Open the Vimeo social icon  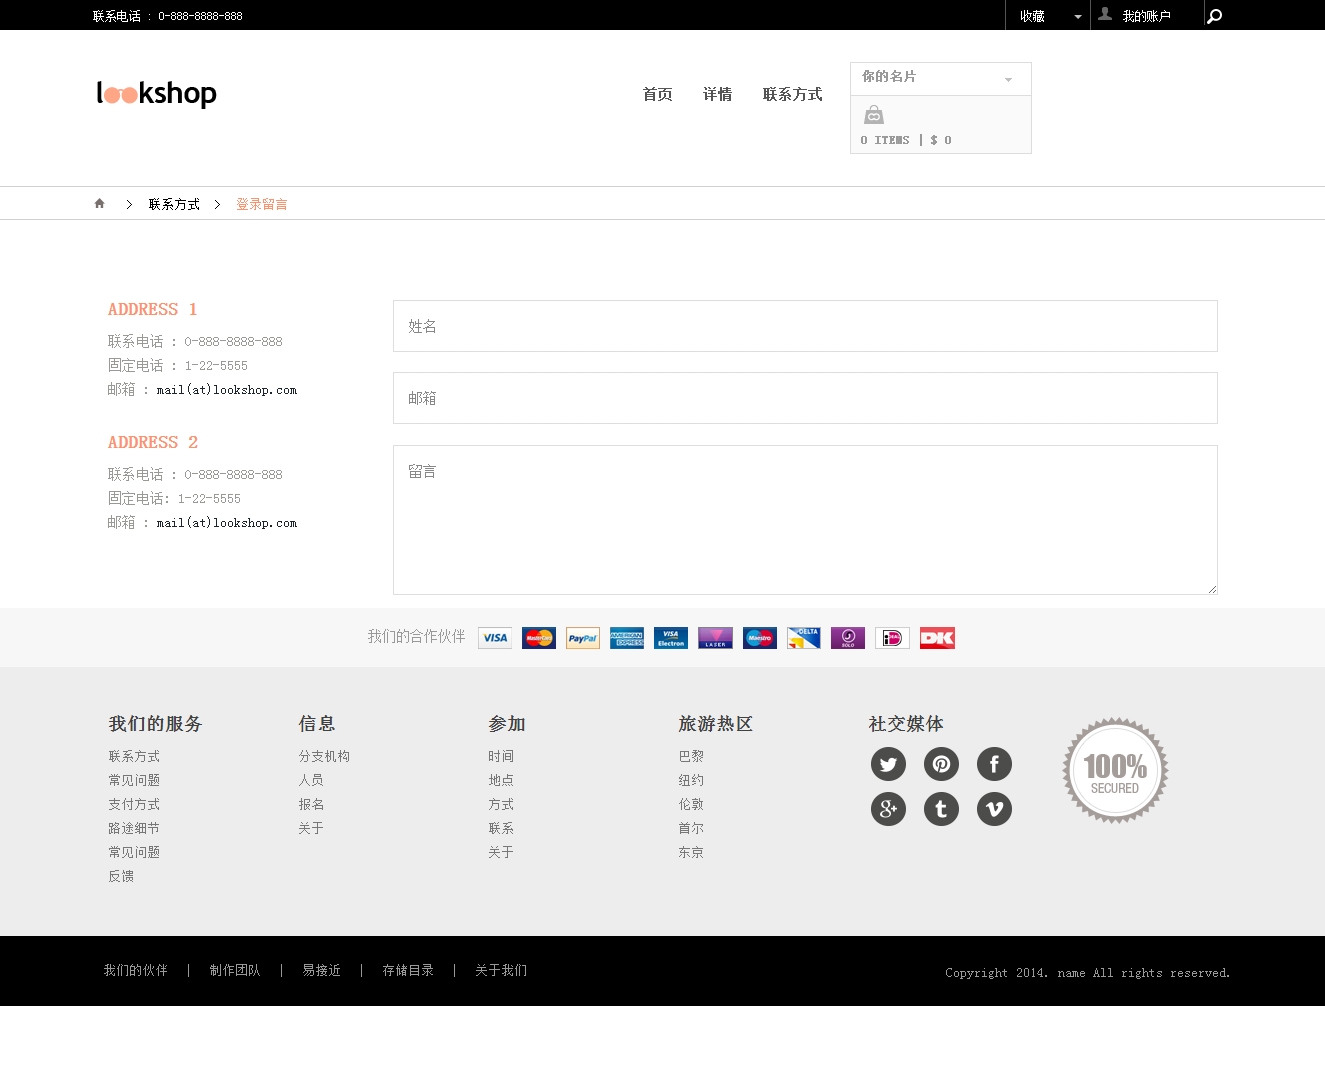tap(994, 809)
